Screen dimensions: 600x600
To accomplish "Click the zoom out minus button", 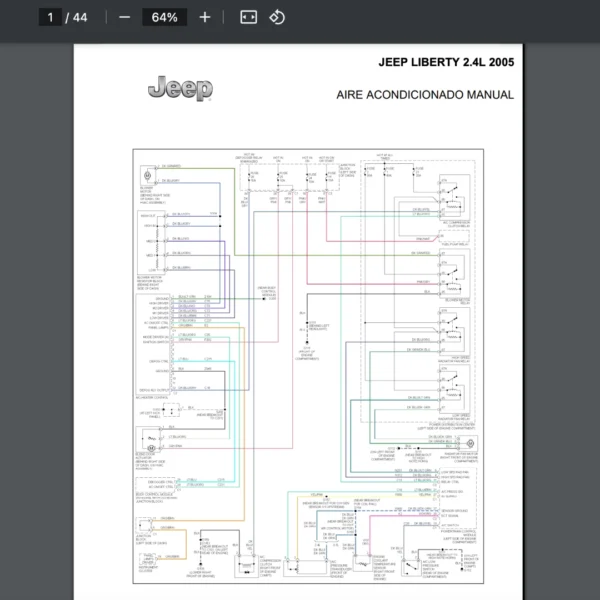I will point(124,17).
